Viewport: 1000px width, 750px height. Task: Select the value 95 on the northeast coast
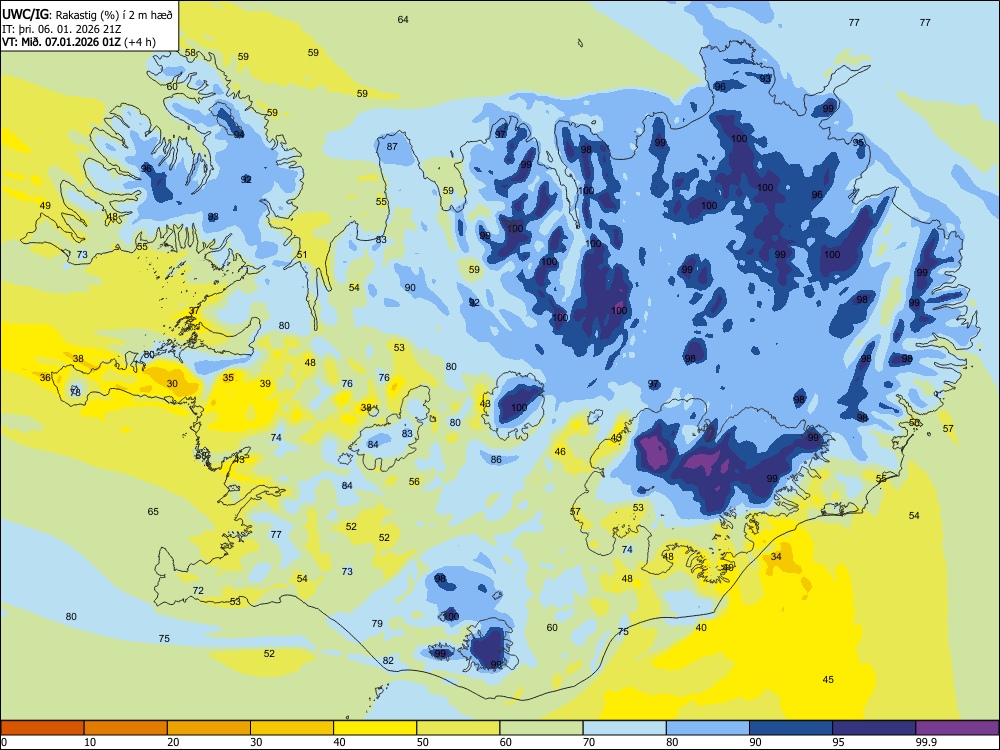pos(858,143)
